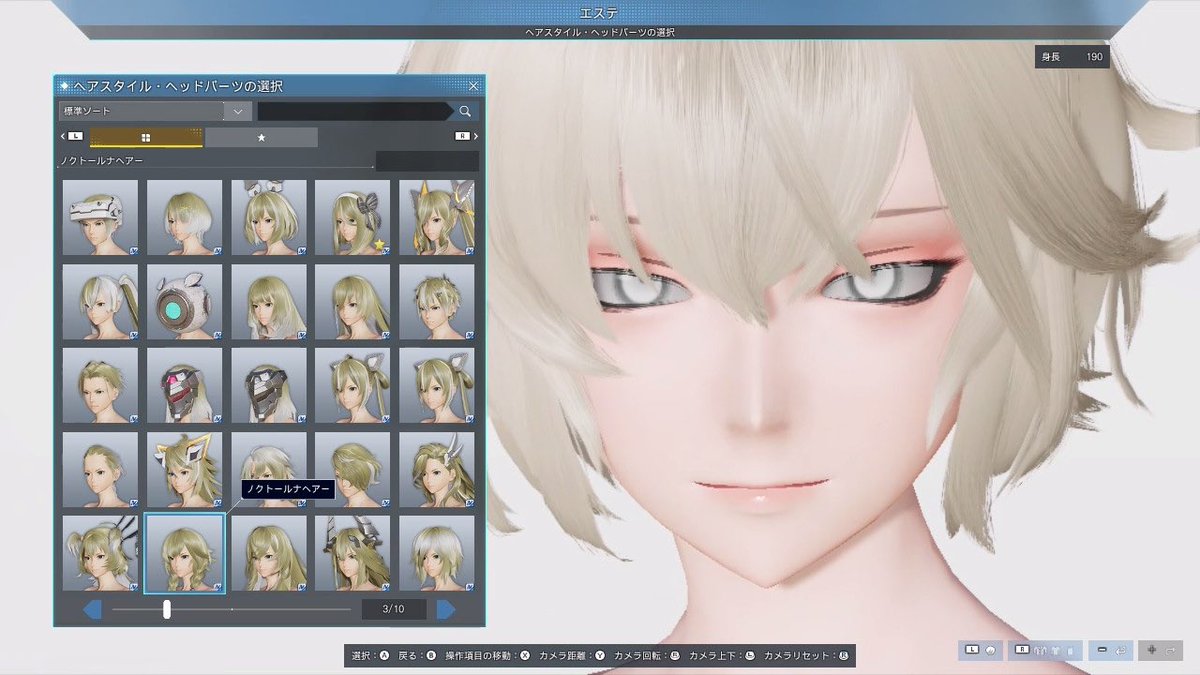1200x675 pixels.
Task: Click the カメラ上下 hint
Action: (722, 656)
